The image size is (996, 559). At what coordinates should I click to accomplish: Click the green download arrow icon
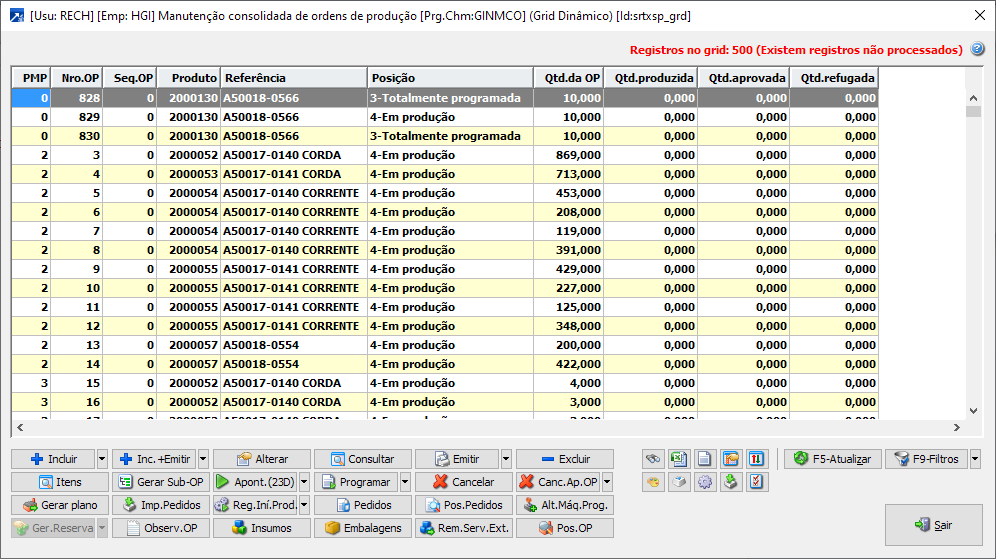731,482
